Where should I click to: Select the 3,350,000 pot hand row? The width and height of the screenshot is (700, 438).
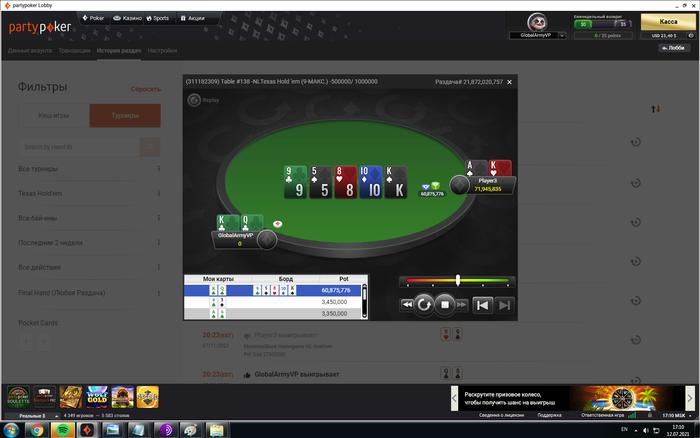pos(272,313)
